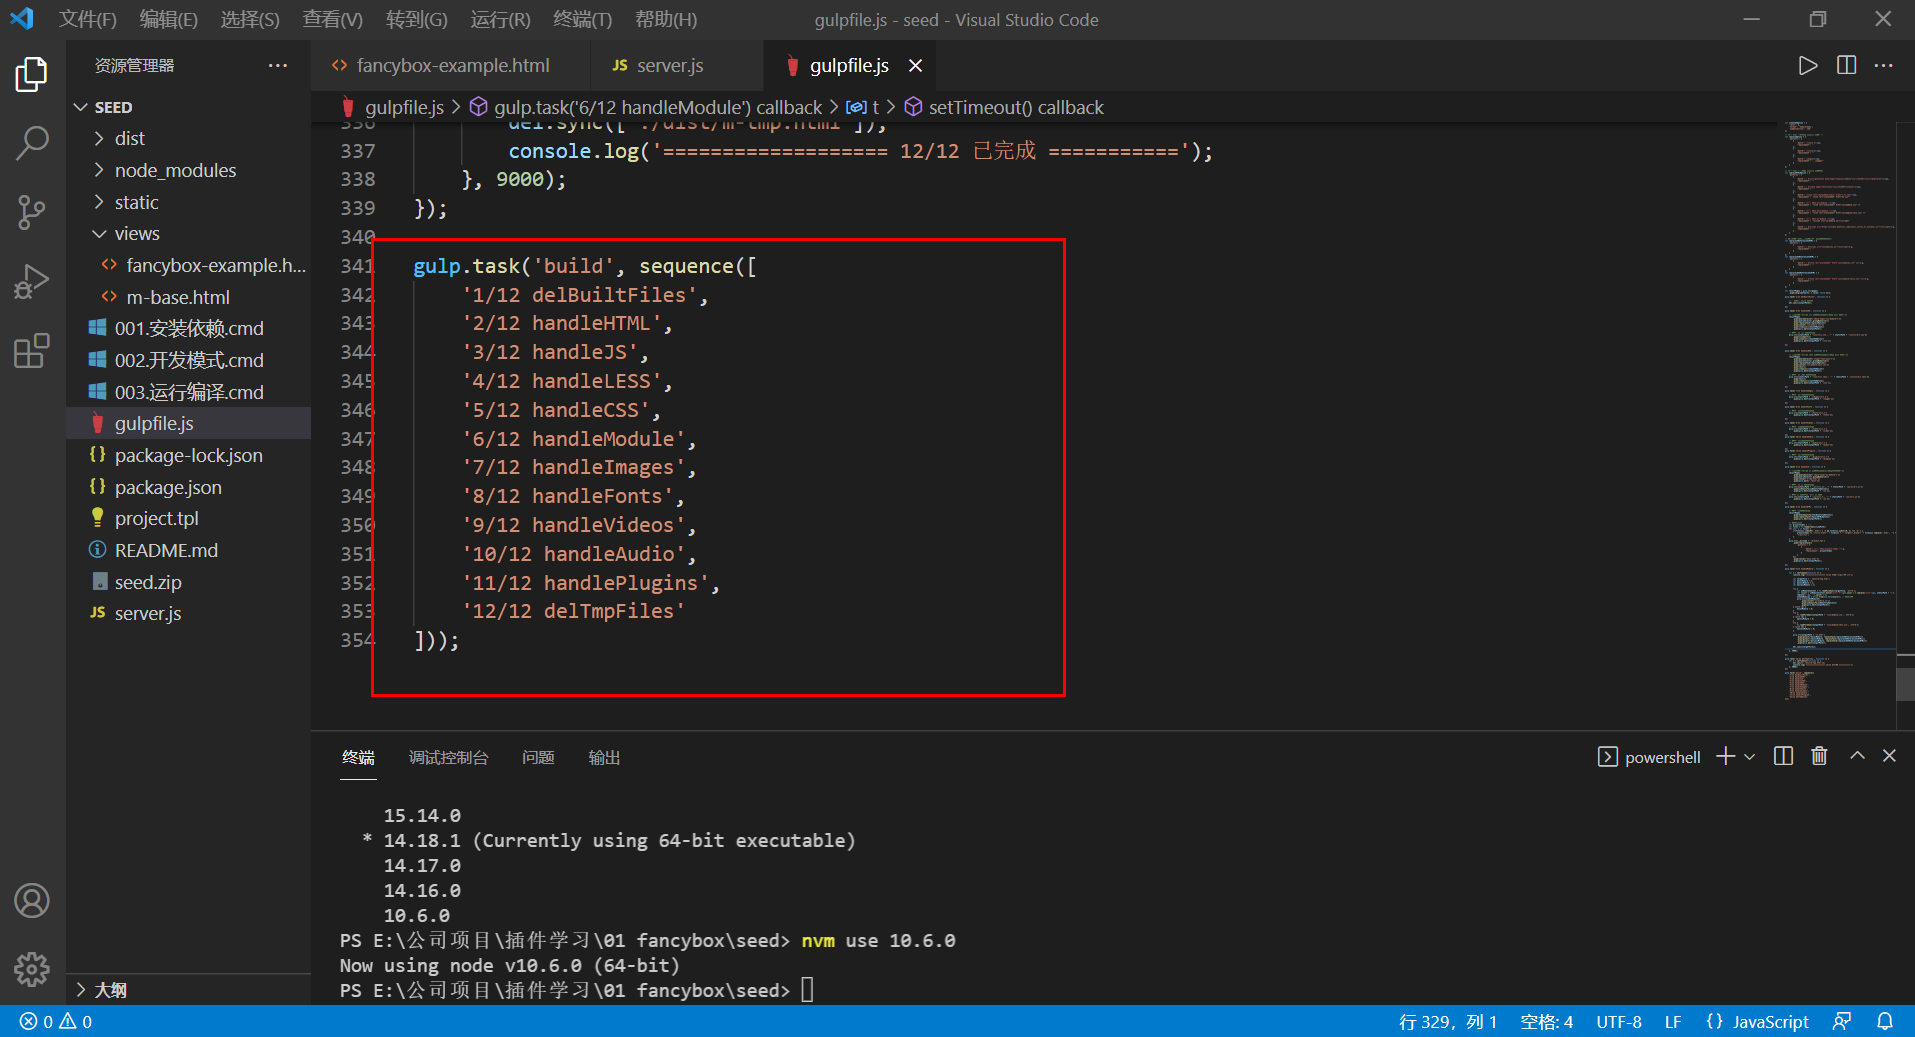Open the 转到(G) menu
The width and height of the screenshot is (1915, 1037).
(417, 20)
